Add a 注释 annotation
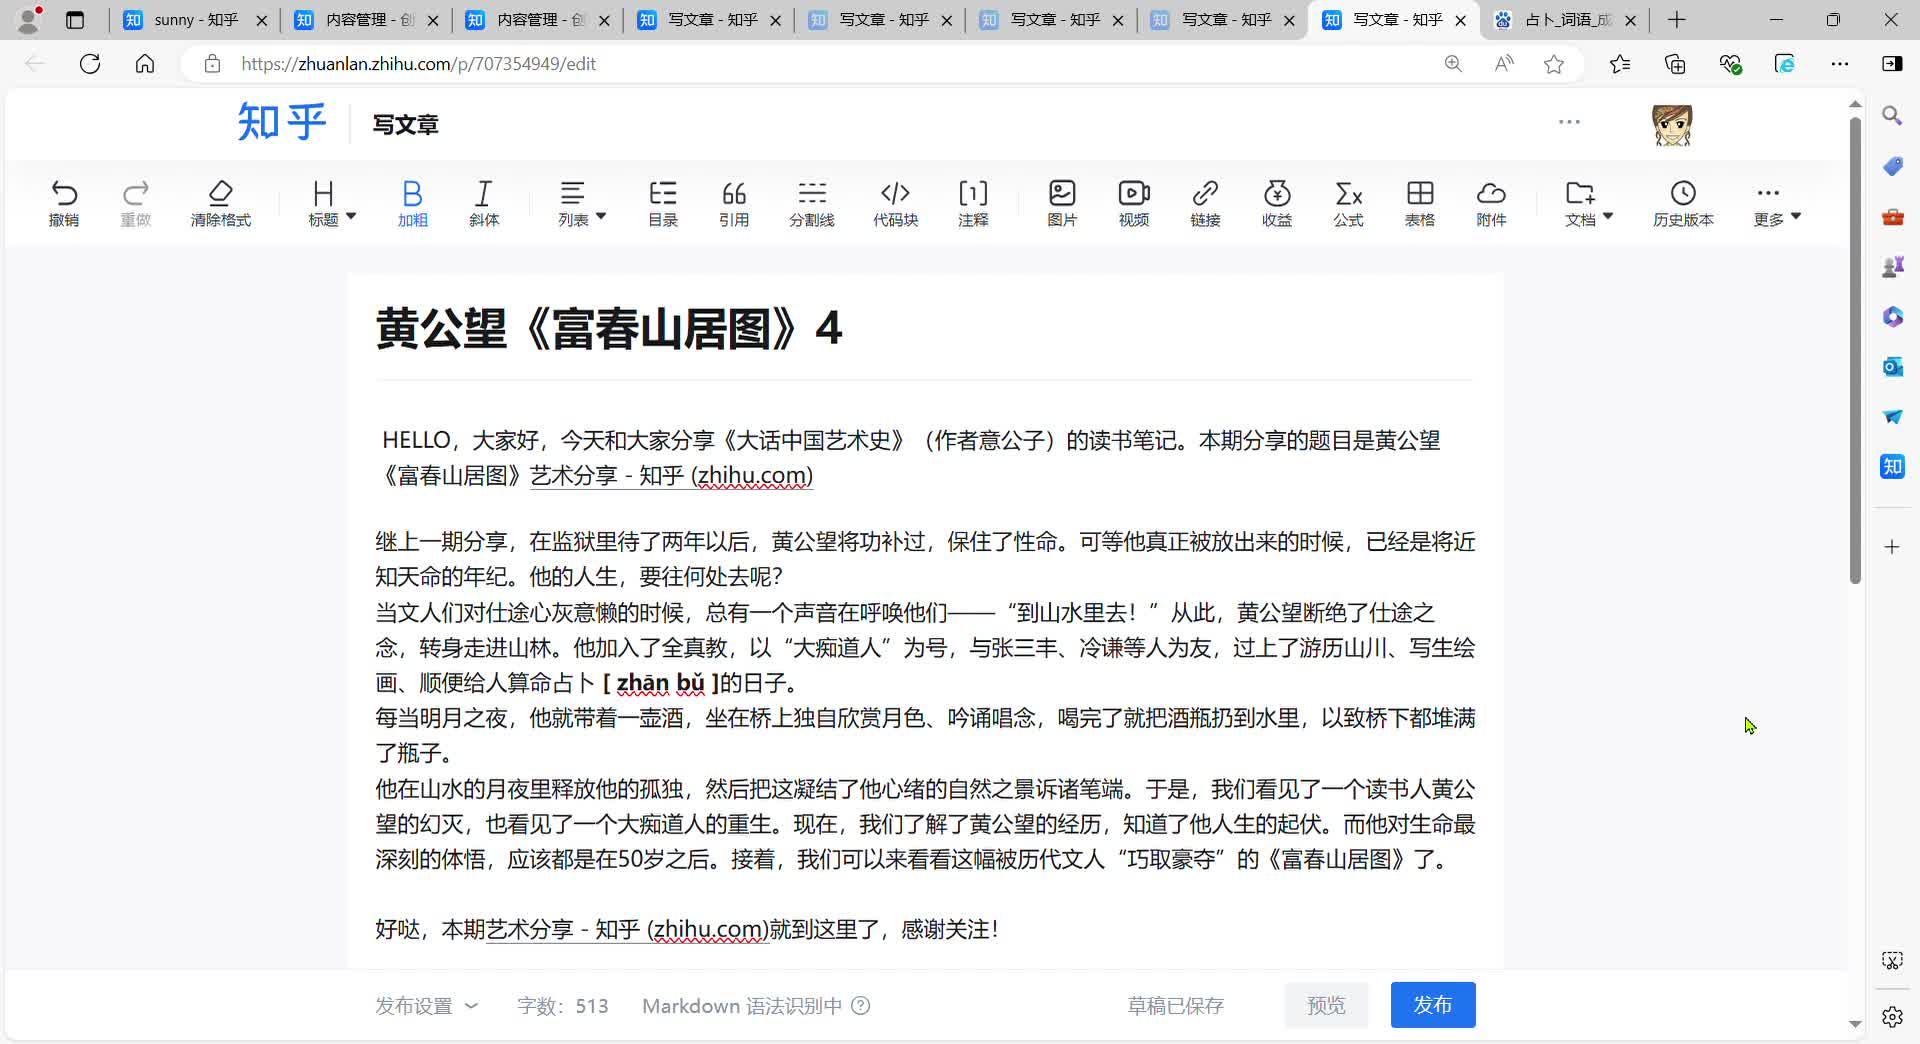 click(973, 203)
